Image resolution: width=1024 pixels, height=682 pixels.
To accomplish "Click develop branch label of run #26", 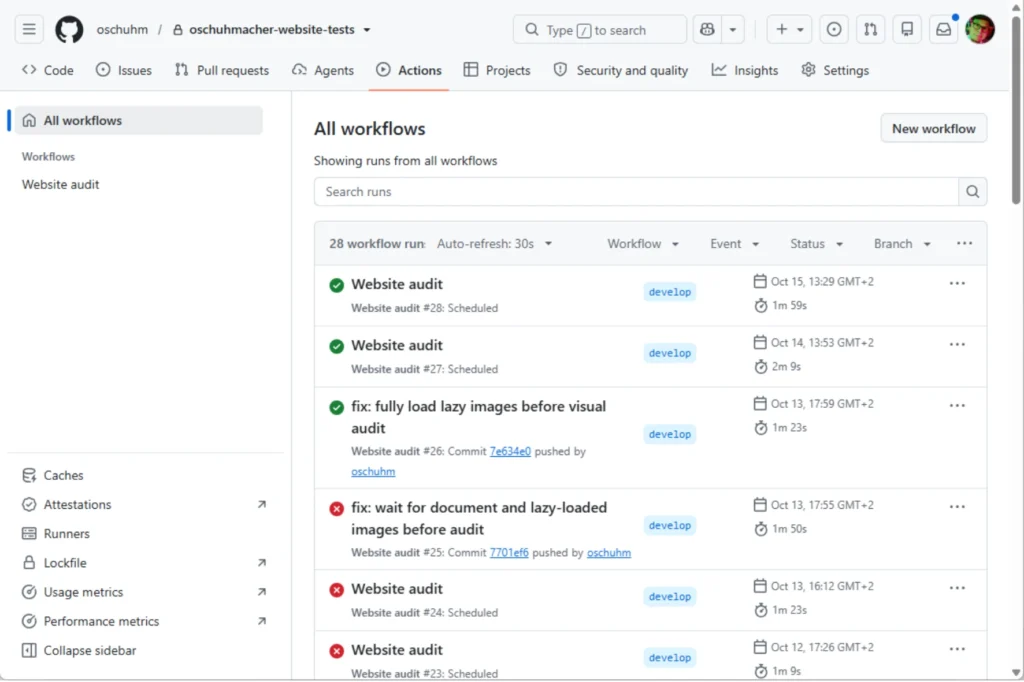I will 669,434.
